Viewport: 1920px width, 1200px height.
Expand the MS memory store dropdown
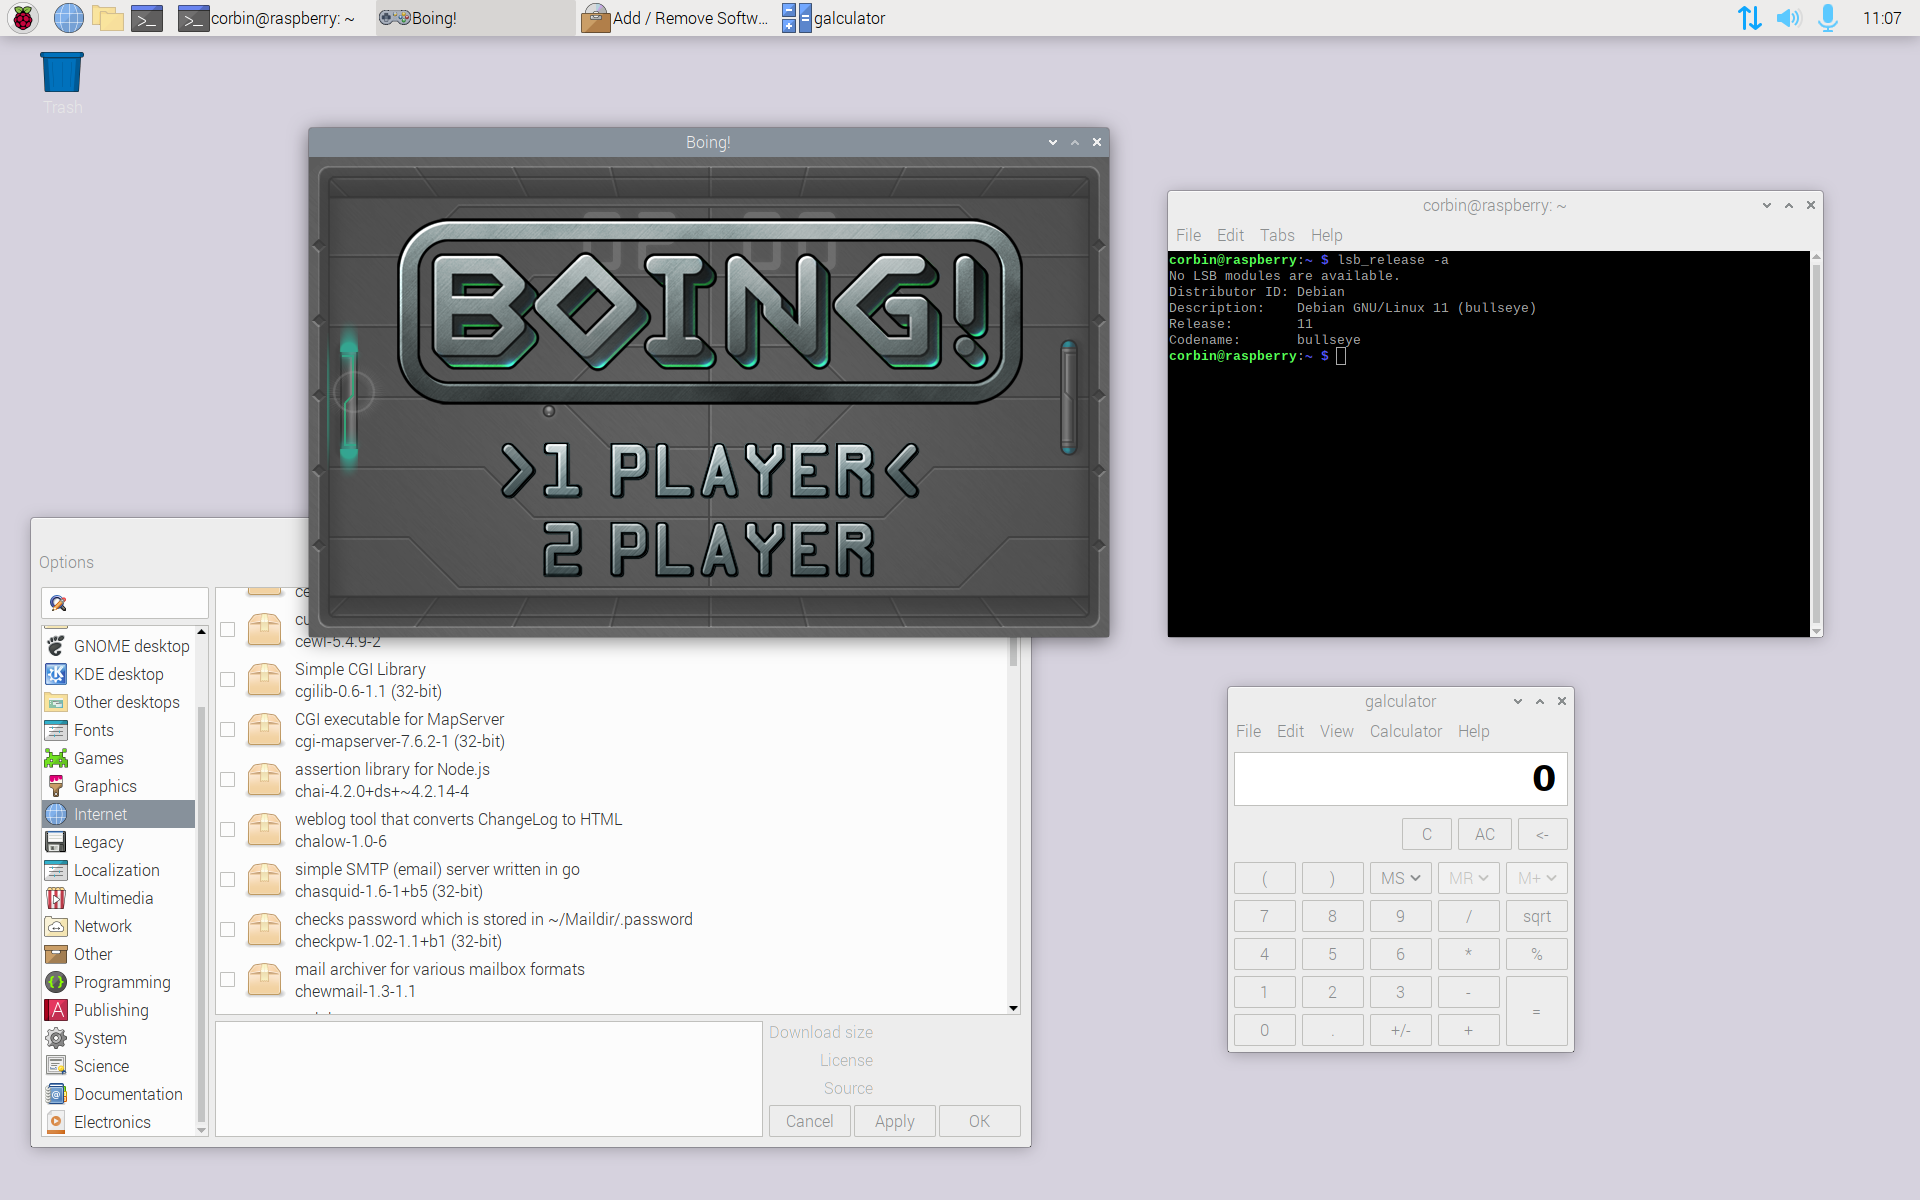(1400, 878)
